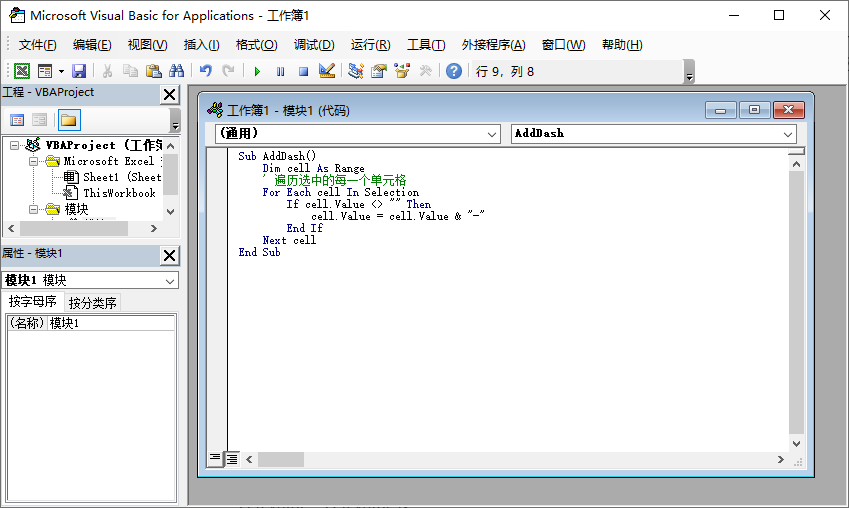The width and height of the screenshot is (849, 508).
Task: Paste from clipboard toolbar icon
Action: click(154, 71)
